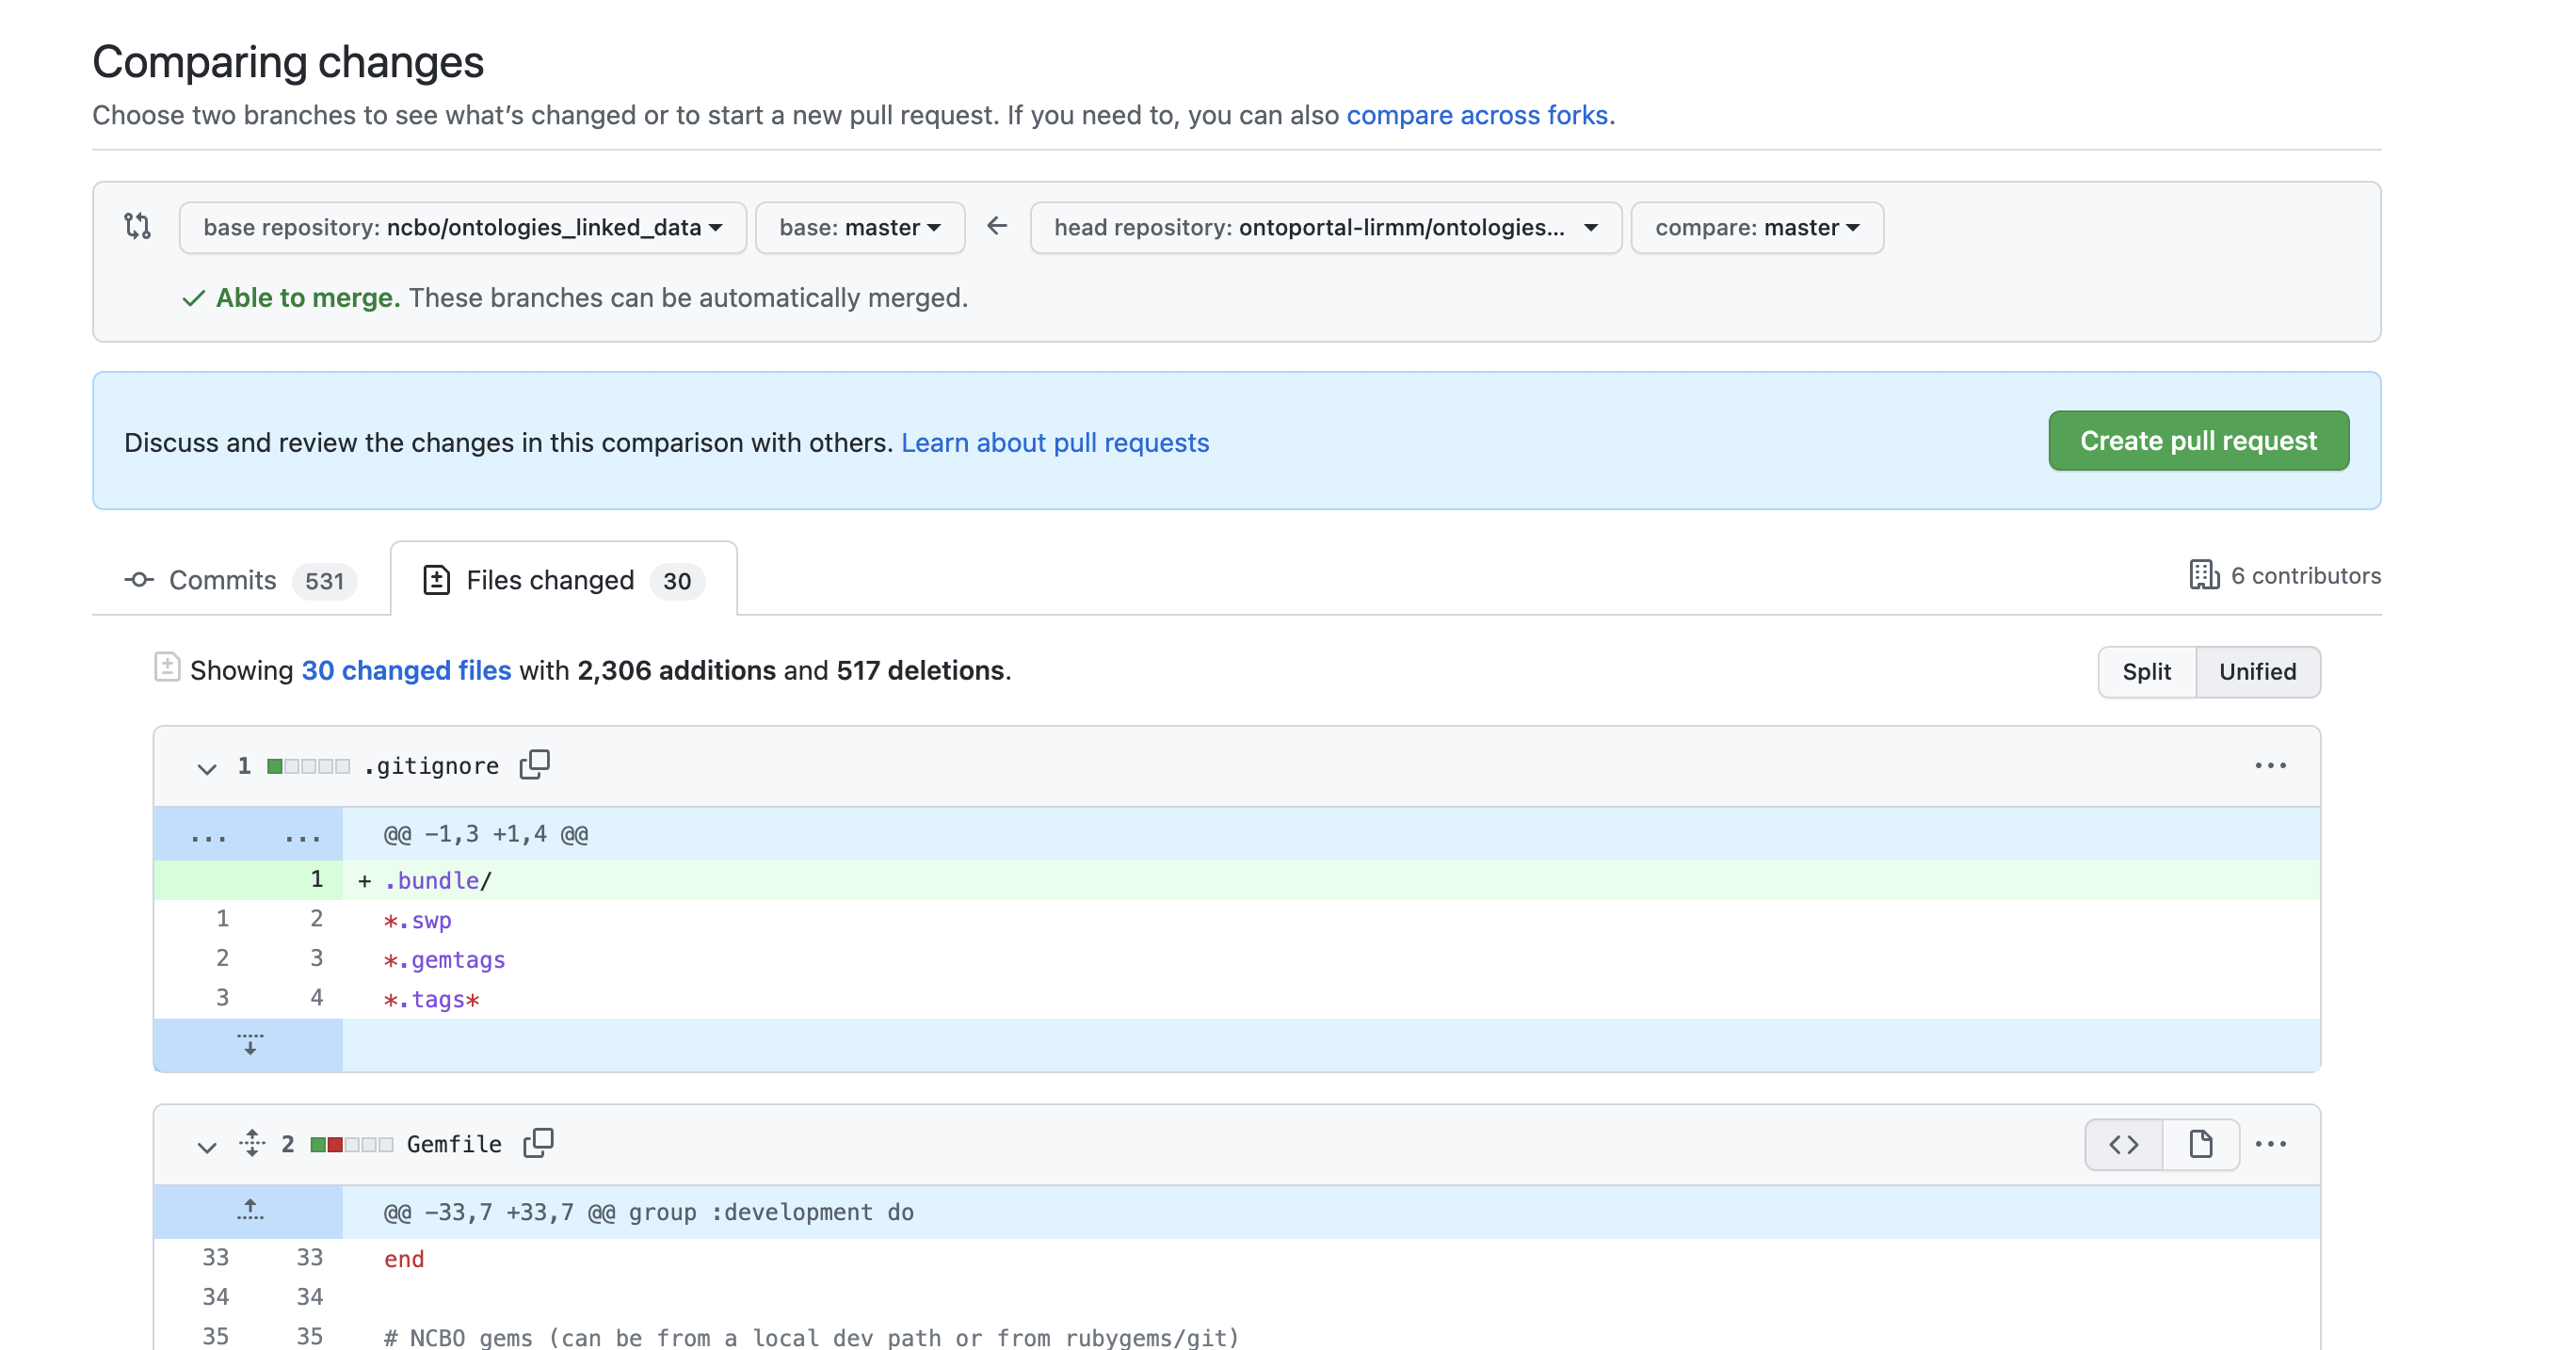Click the file tree icon beside Showing
The height and width of the screenshot is (1350, 2576).
167,667
